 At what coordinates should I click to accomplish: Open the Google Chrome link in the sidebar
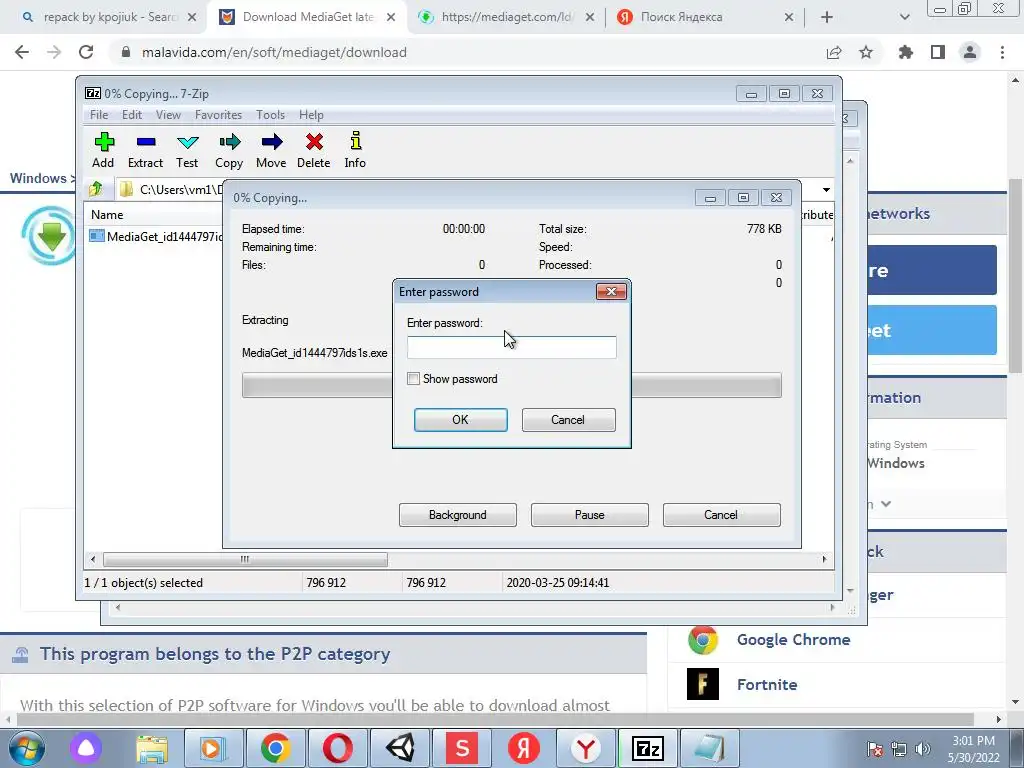coord(793,640)
